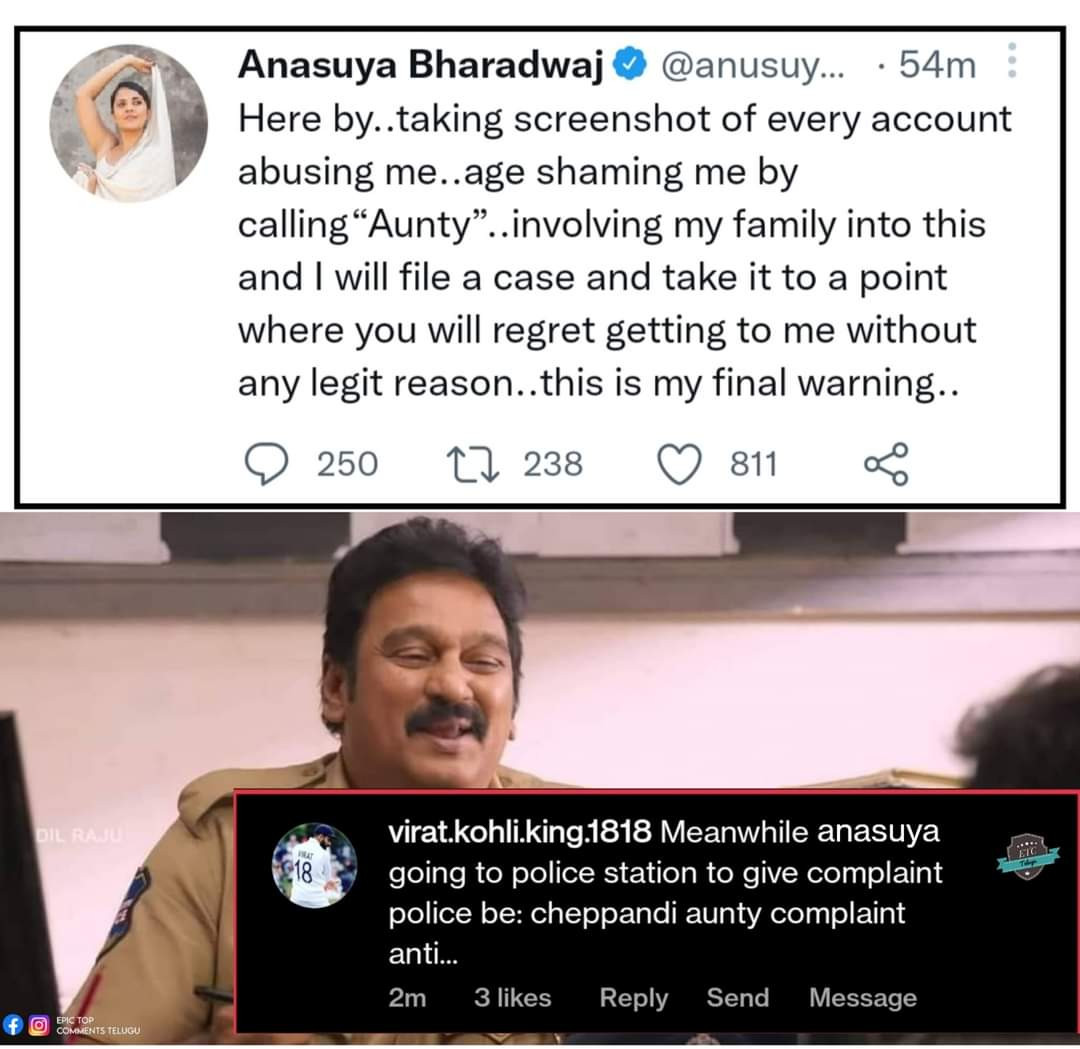
Task: Click the Instagram icon in the bottom corner
Action: (39, 1024)
